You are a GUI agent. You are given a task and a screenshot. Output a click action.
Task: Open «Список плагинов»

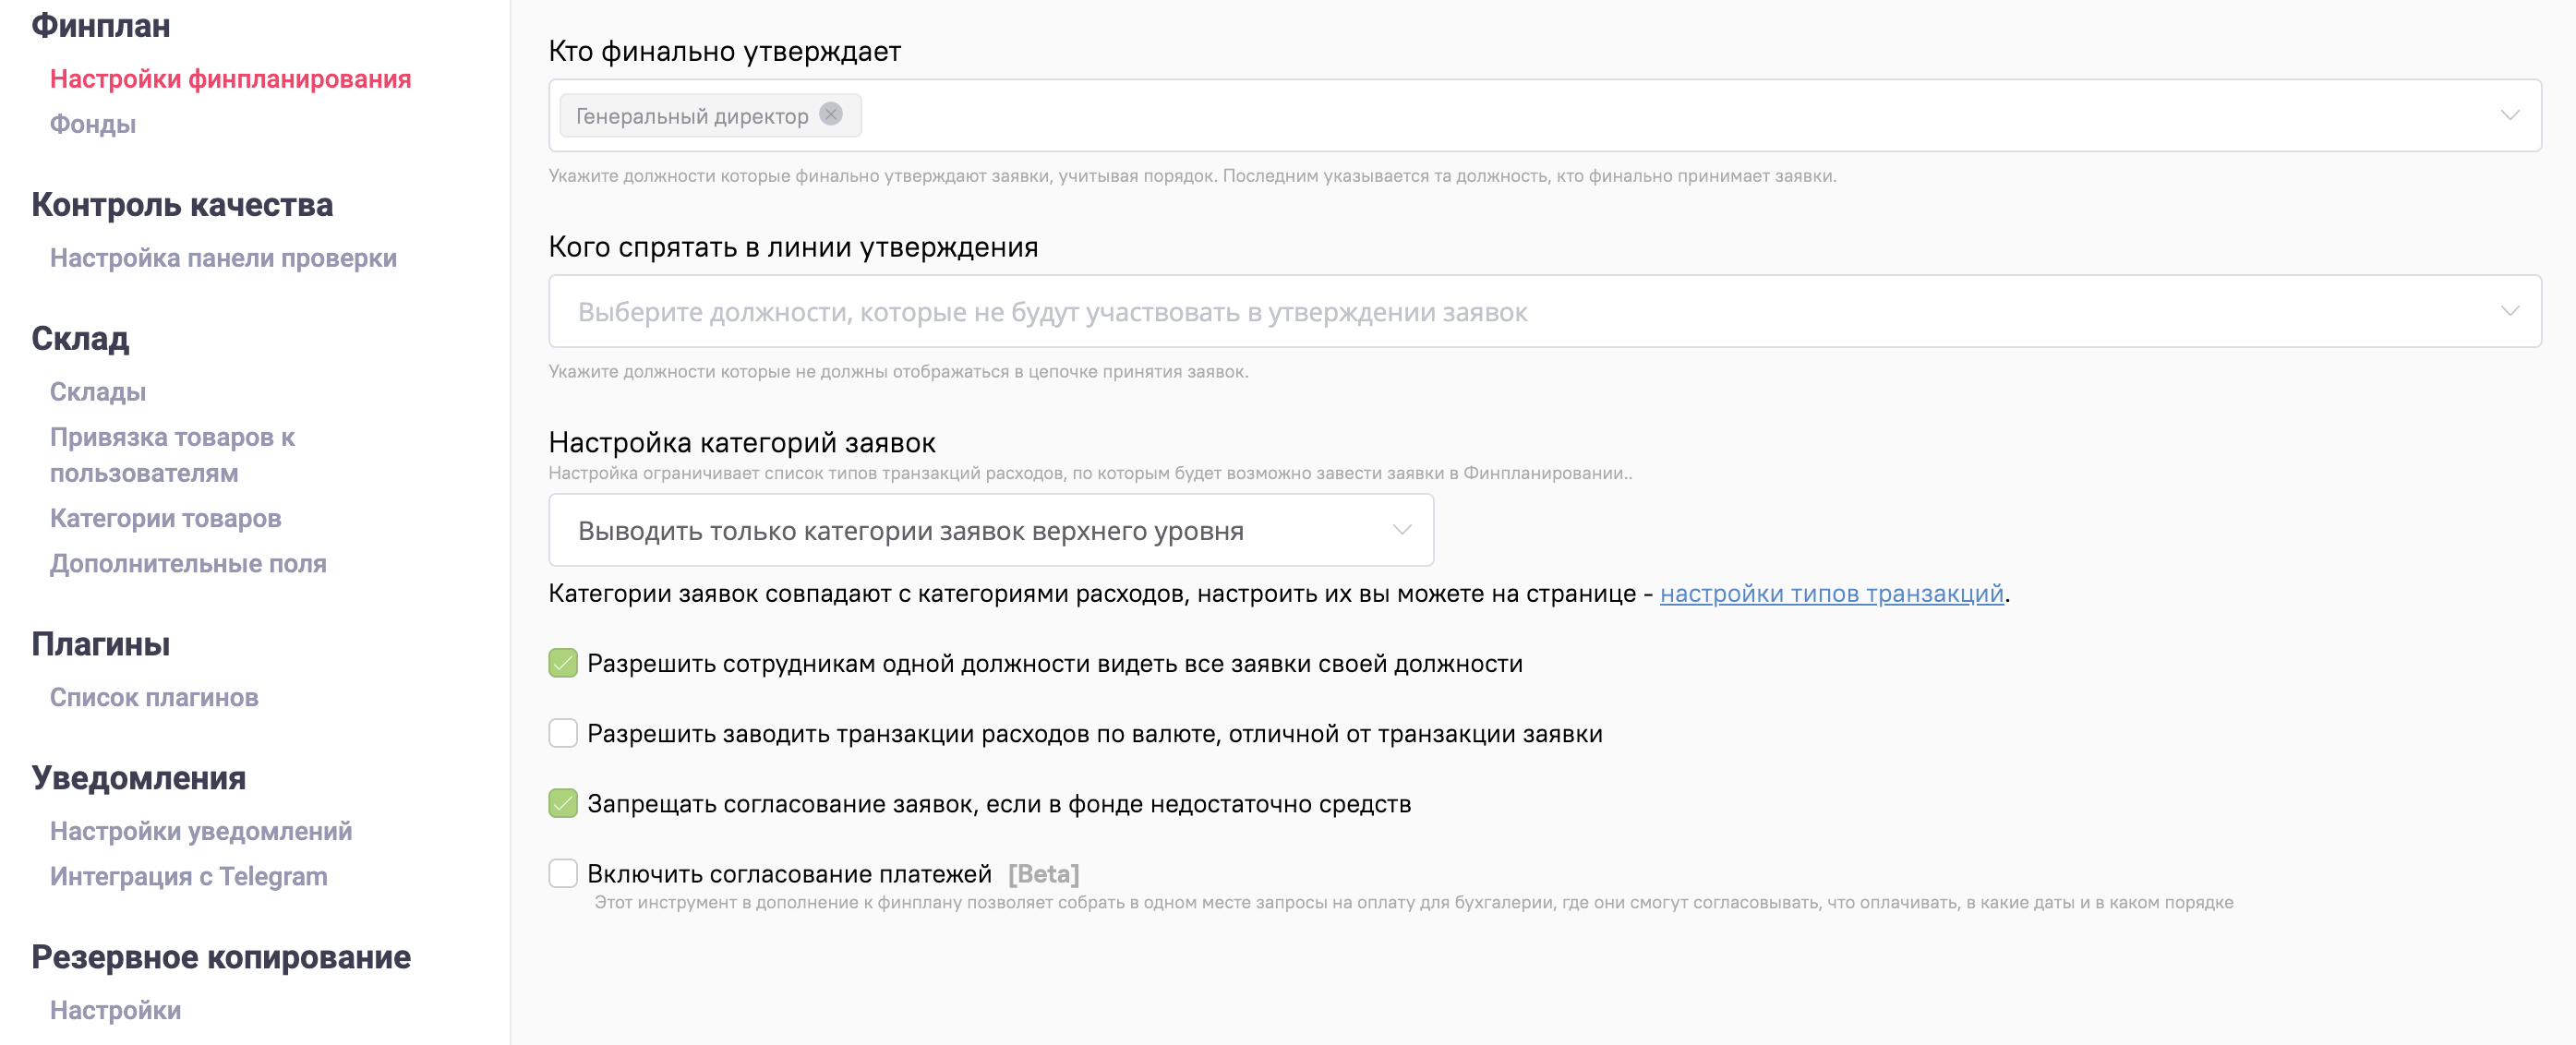coord(154,697)
